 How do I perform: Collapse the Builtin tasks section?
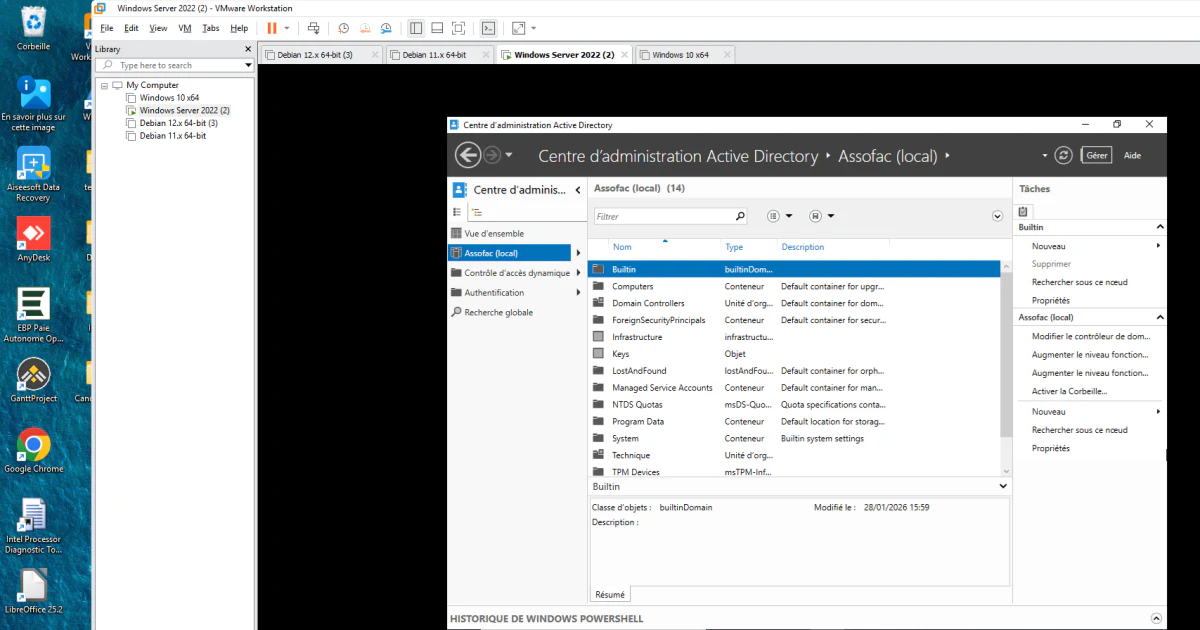click(1159, 227)
